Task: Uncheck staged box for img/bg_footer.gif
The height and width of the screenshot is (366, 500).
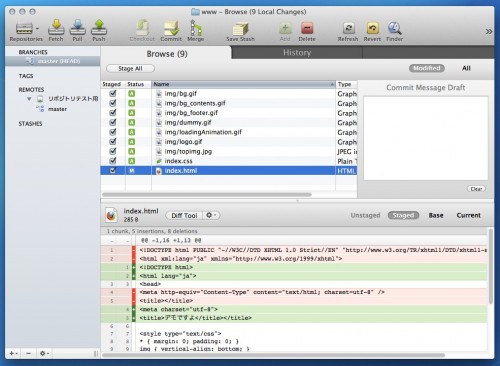Action: tap(113, 113)
